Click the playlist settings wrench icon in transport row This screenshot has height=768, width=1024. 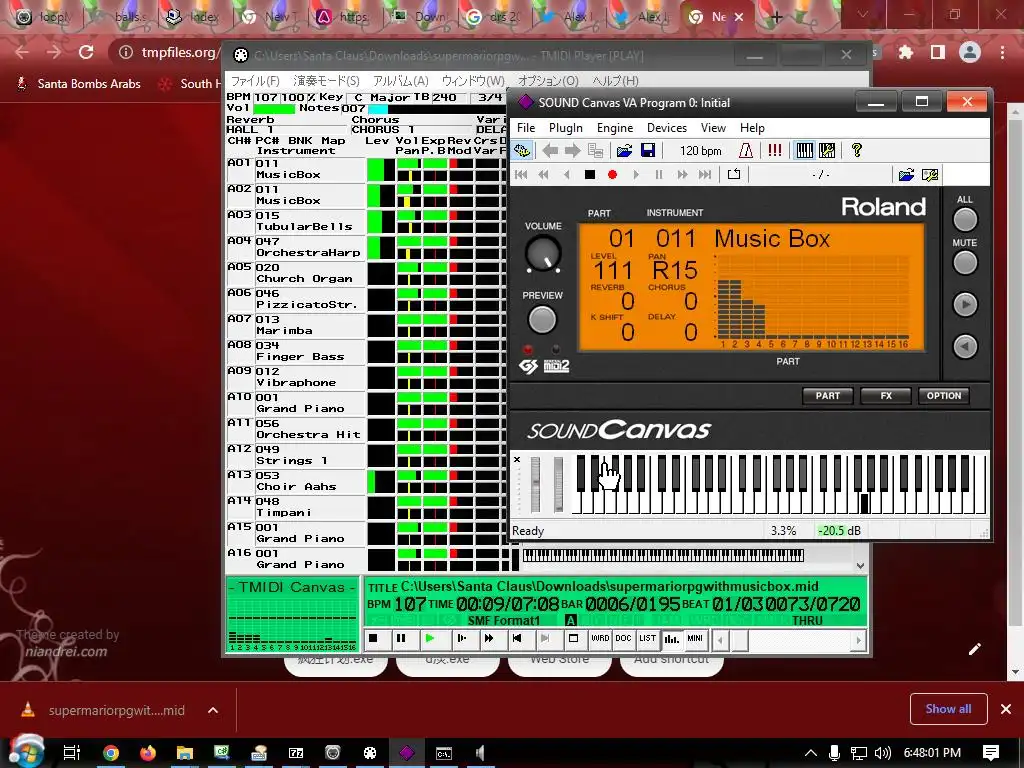click(x=930, y=174)
